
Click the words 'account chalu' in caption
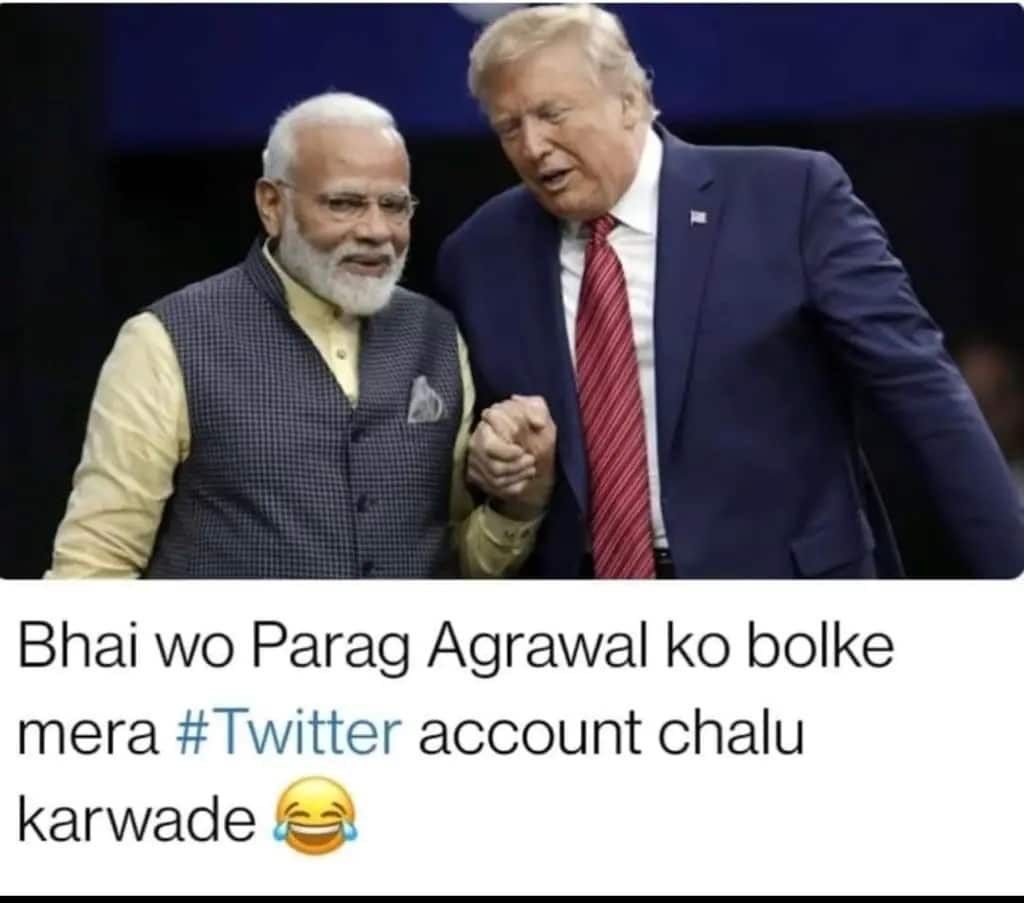click(611, 733)
